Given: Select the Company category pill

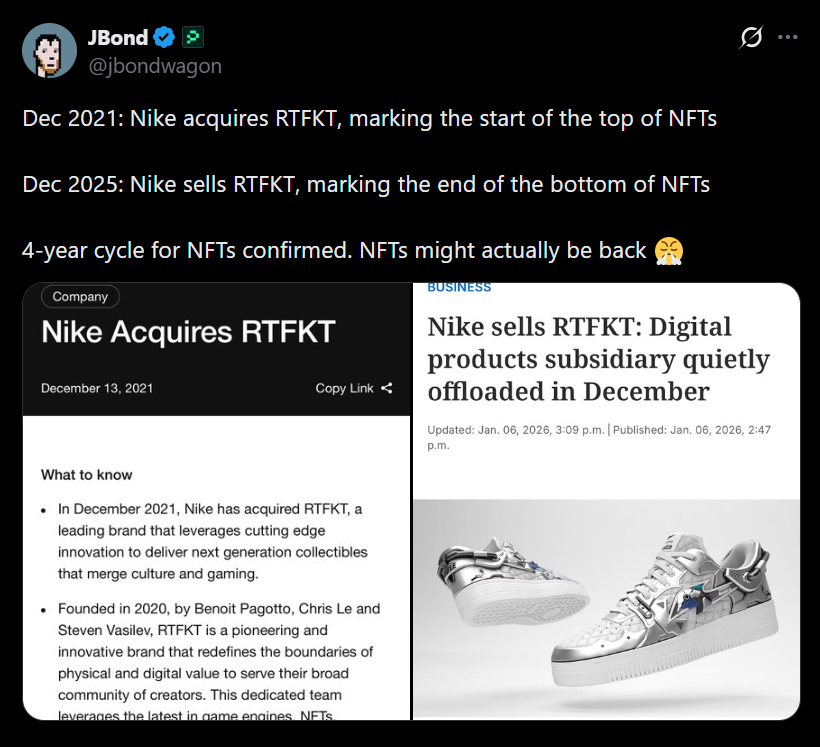Looking at the screenshot, I should pos(79,296).
